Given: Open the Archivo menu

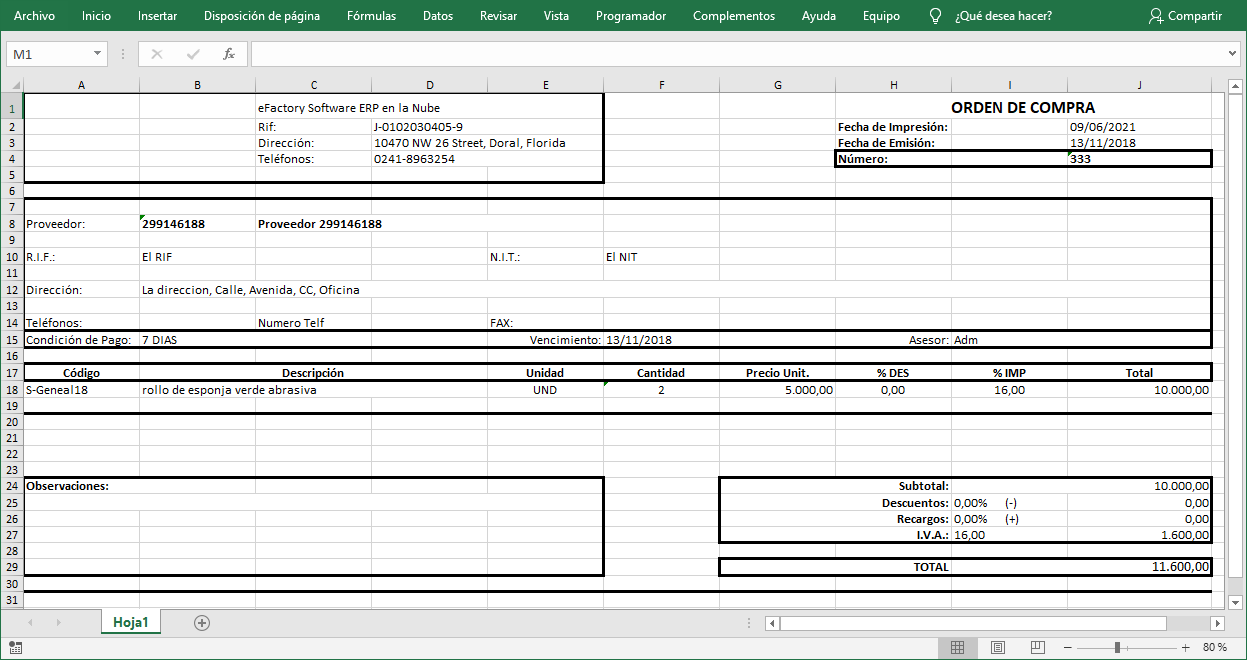Looking at the screenshot, I should [35, 16].
